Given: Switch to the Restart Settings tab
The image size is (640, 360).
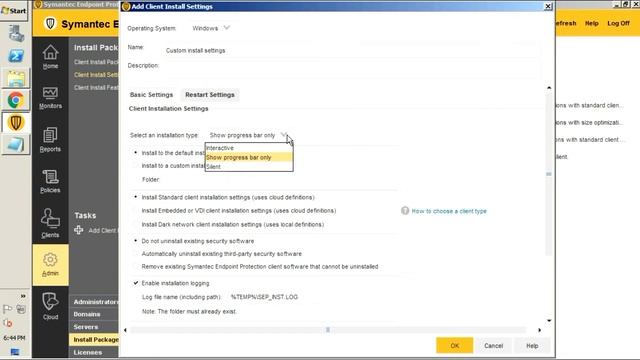Looking at the screenshot, I should tap(210, 95).
